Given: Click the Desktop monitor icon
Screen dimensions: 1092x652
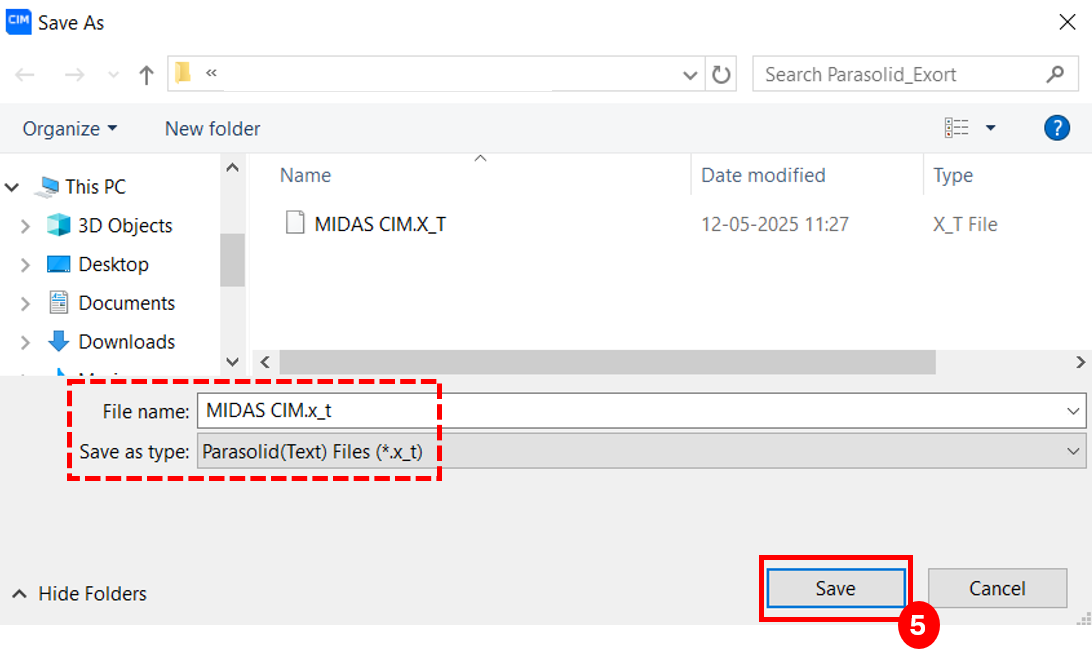Looking at the screenshot, I should click(58, 265).
